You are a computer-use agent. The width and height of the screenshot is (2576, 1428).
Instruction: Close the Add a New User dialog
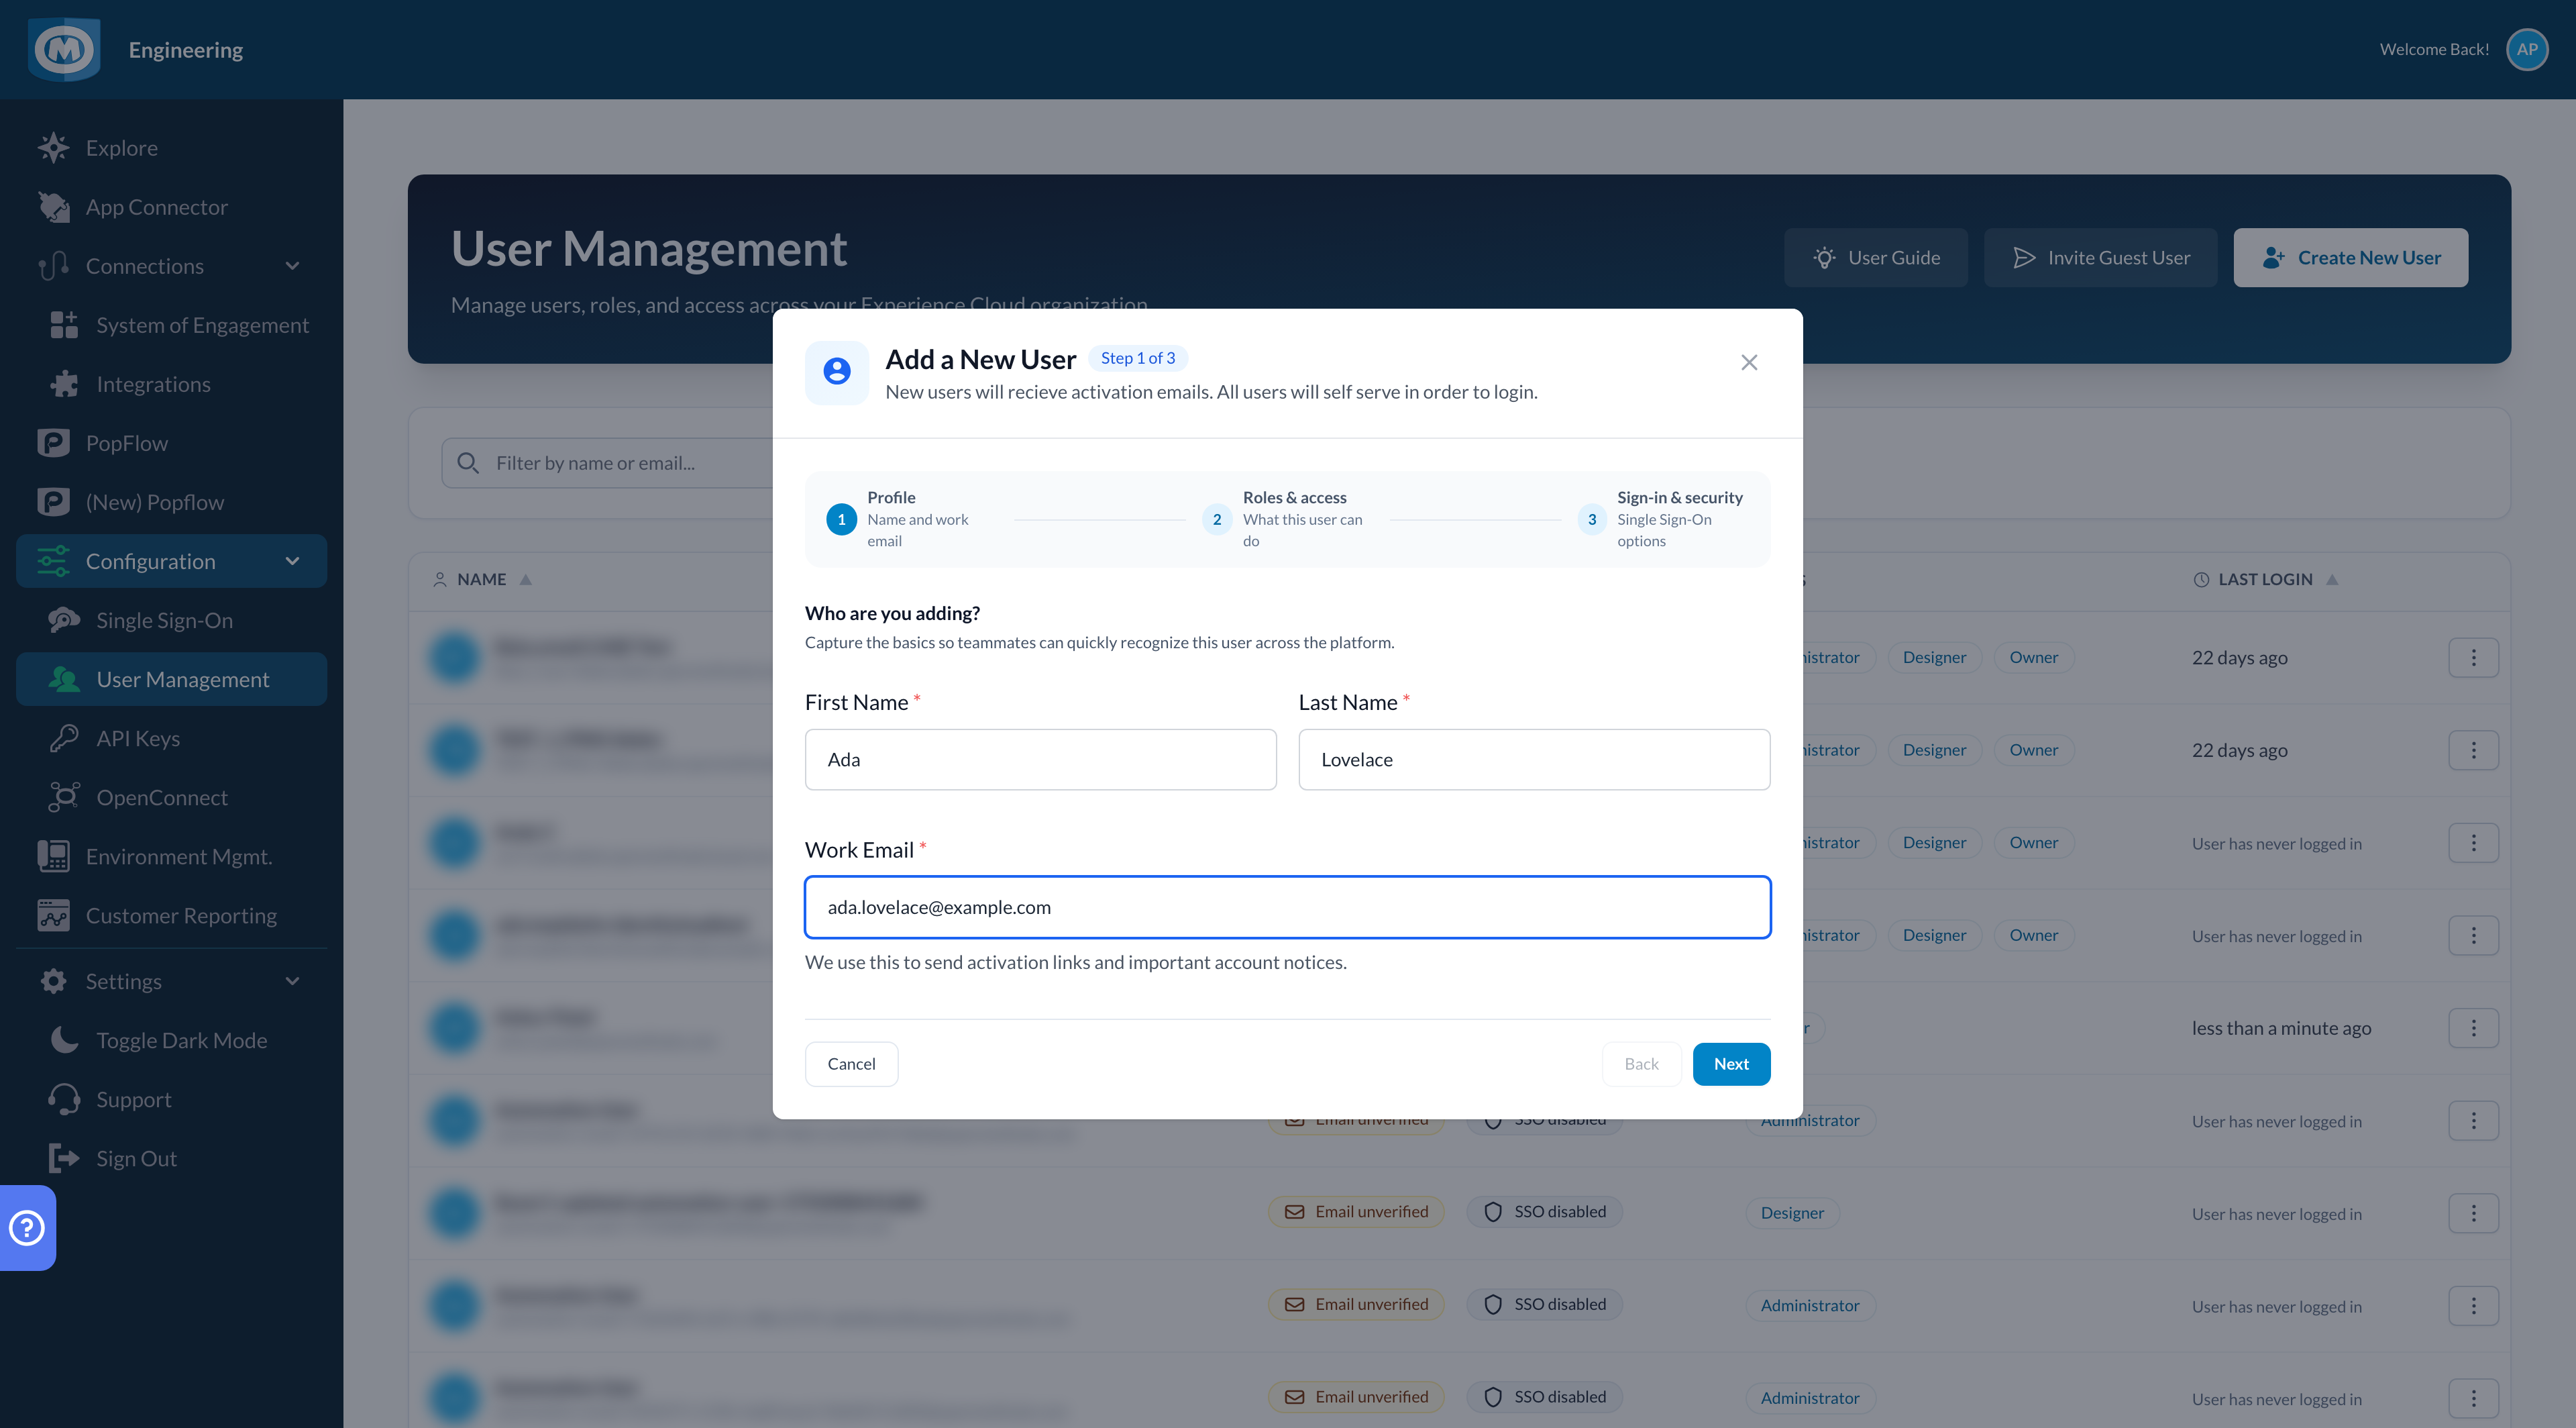point(1749,362)
